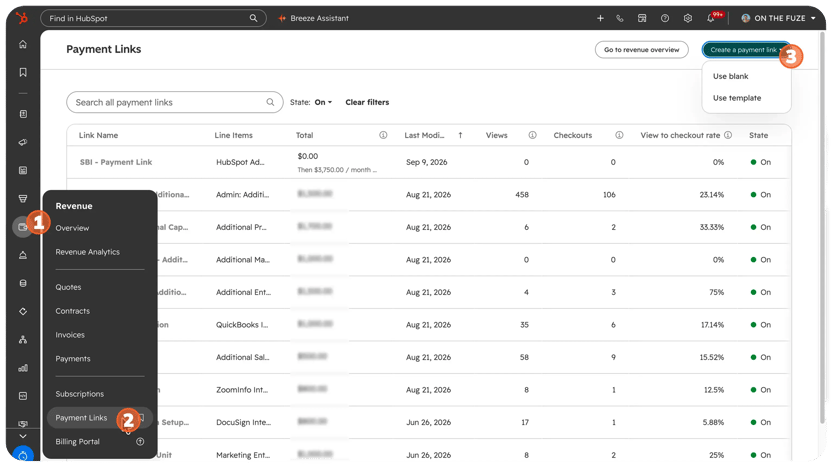Click the HubSpot sprocket logo
This screenshot has height=467, width=832.
[22, 18]
